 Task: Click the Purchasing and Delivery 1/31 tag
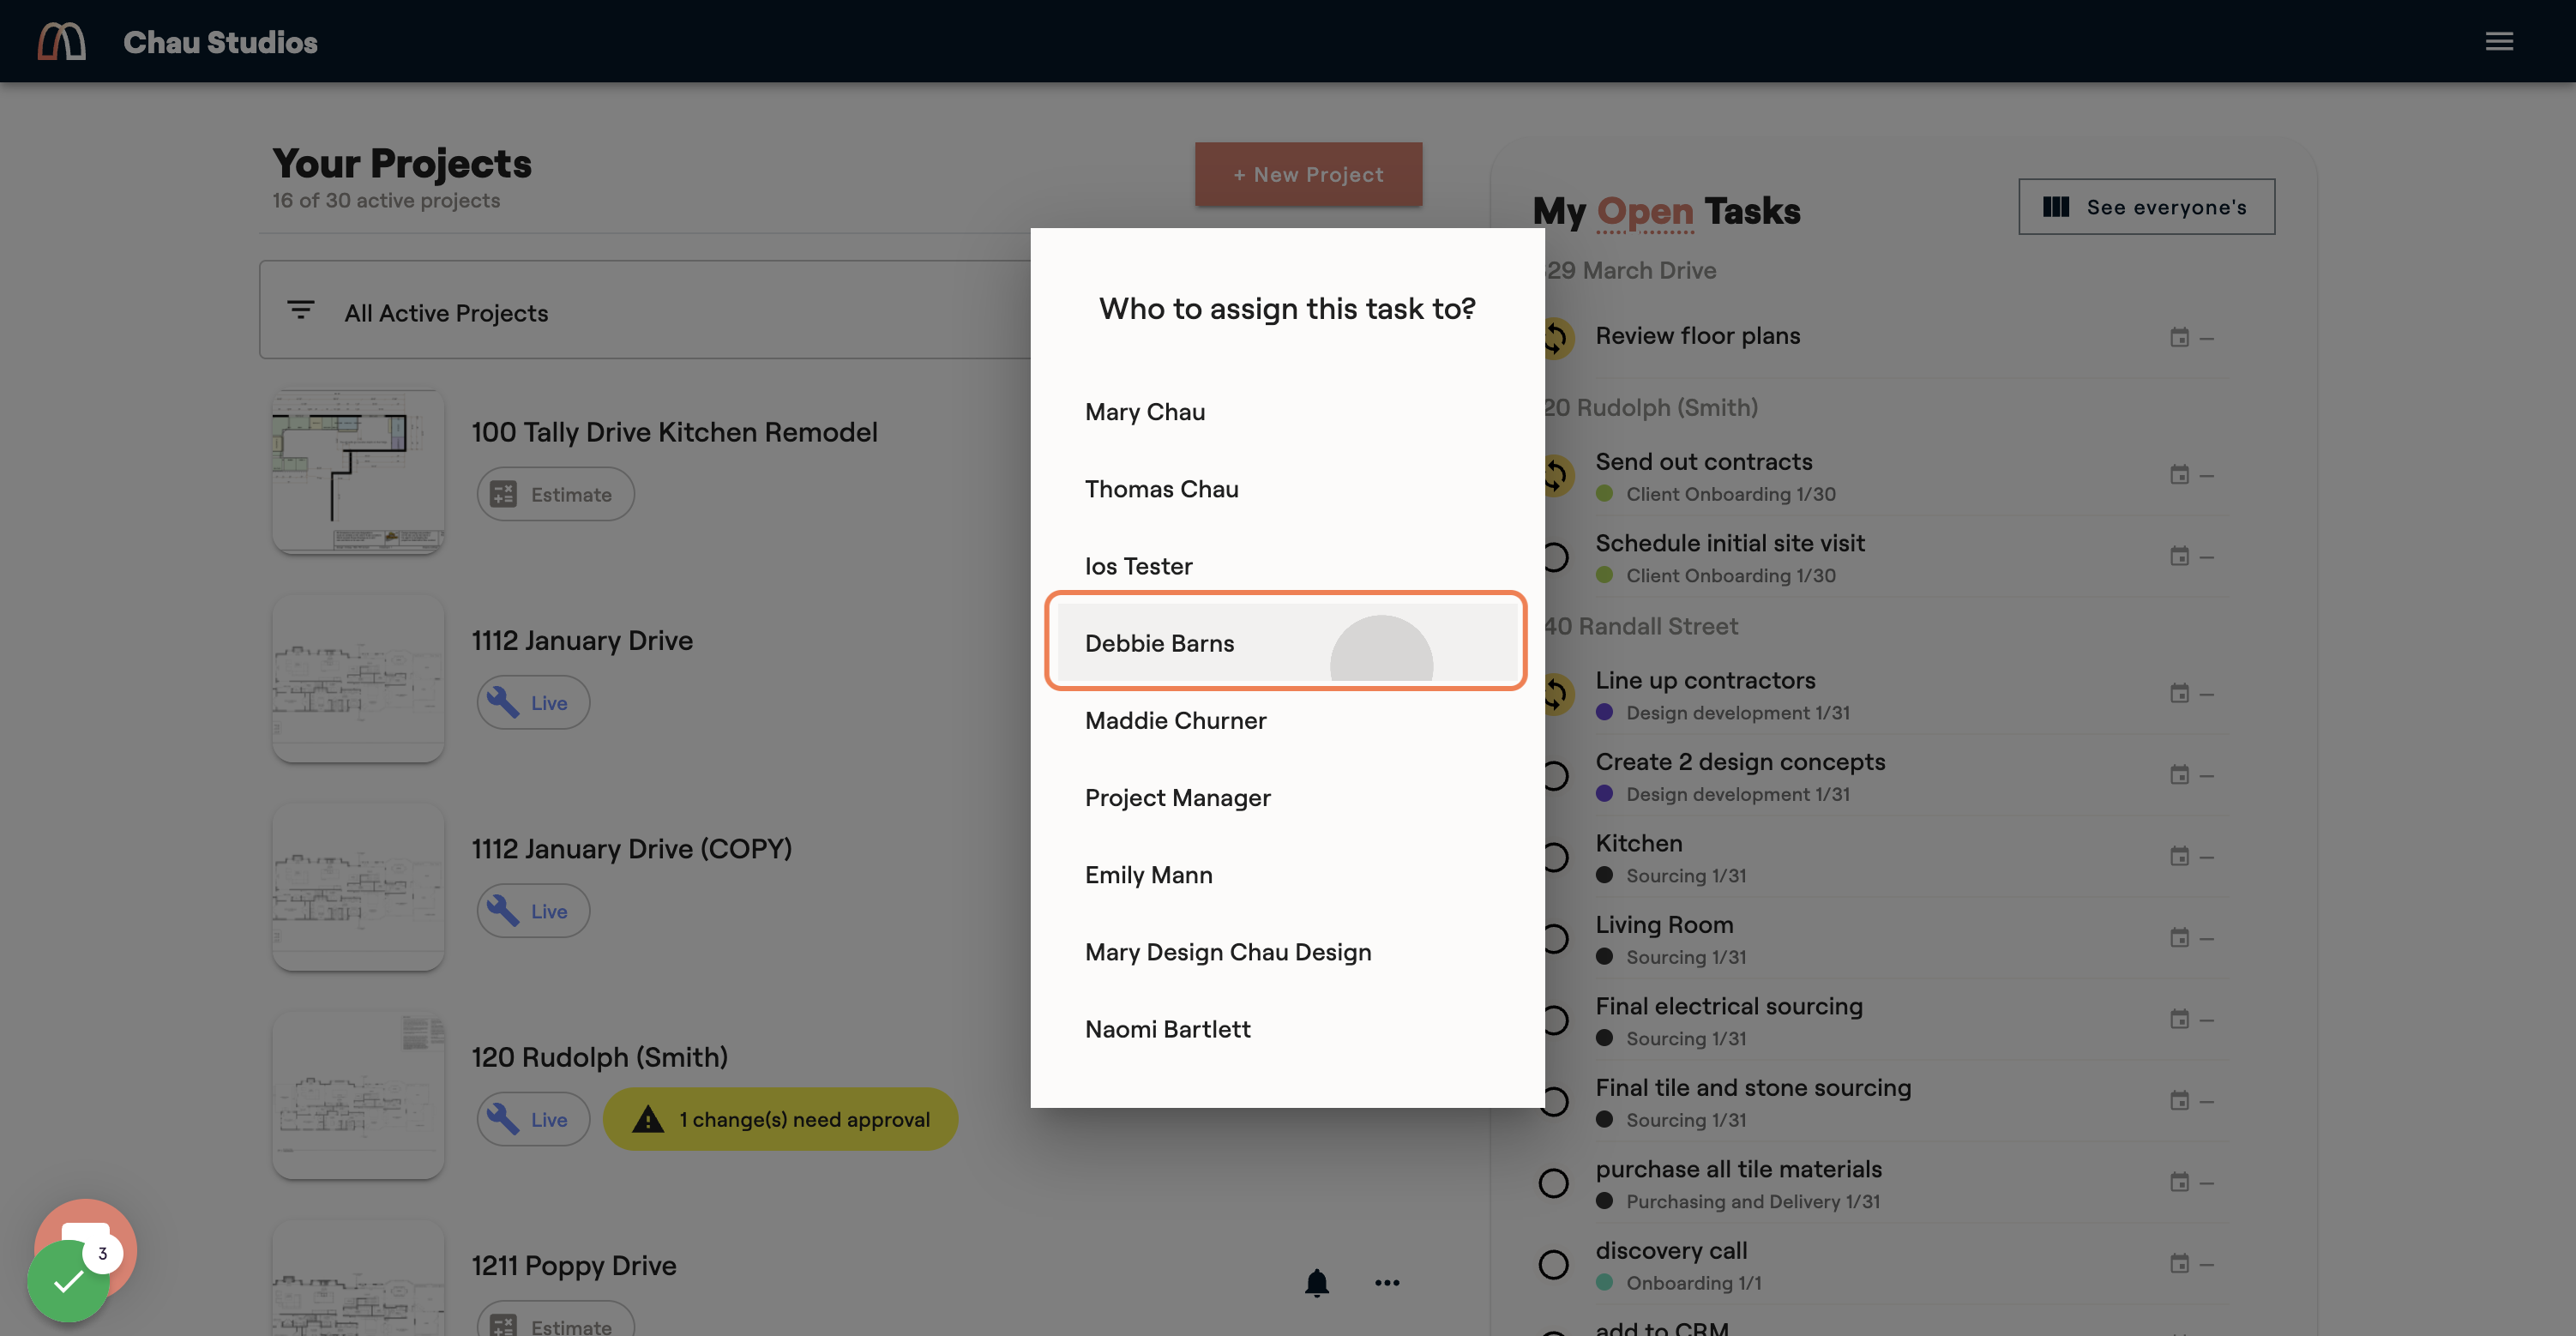point(1752,1201)
